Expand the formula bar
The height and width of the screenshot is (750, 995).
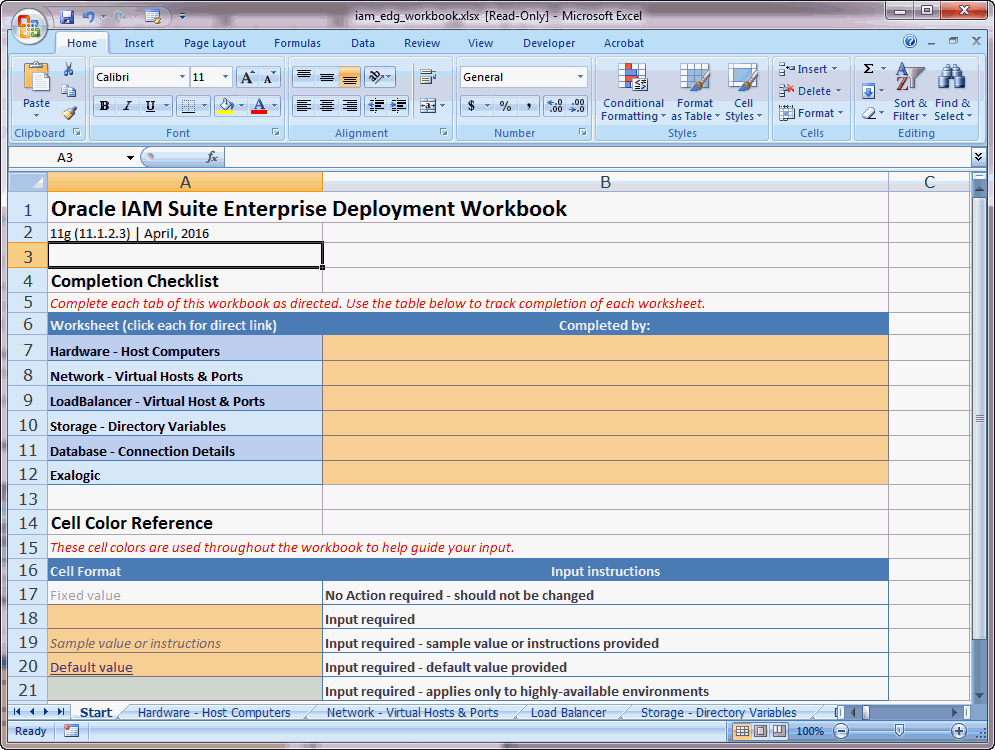978,156
